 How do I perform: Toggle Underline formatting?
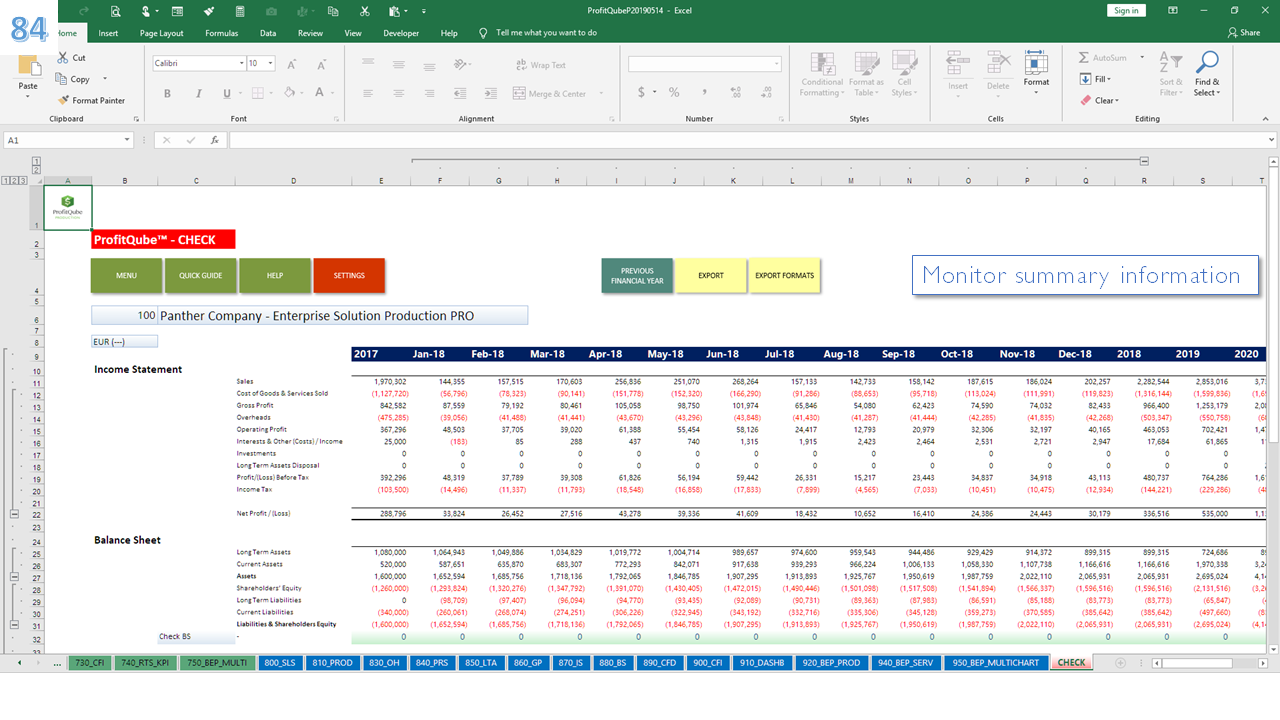[226, 93]
